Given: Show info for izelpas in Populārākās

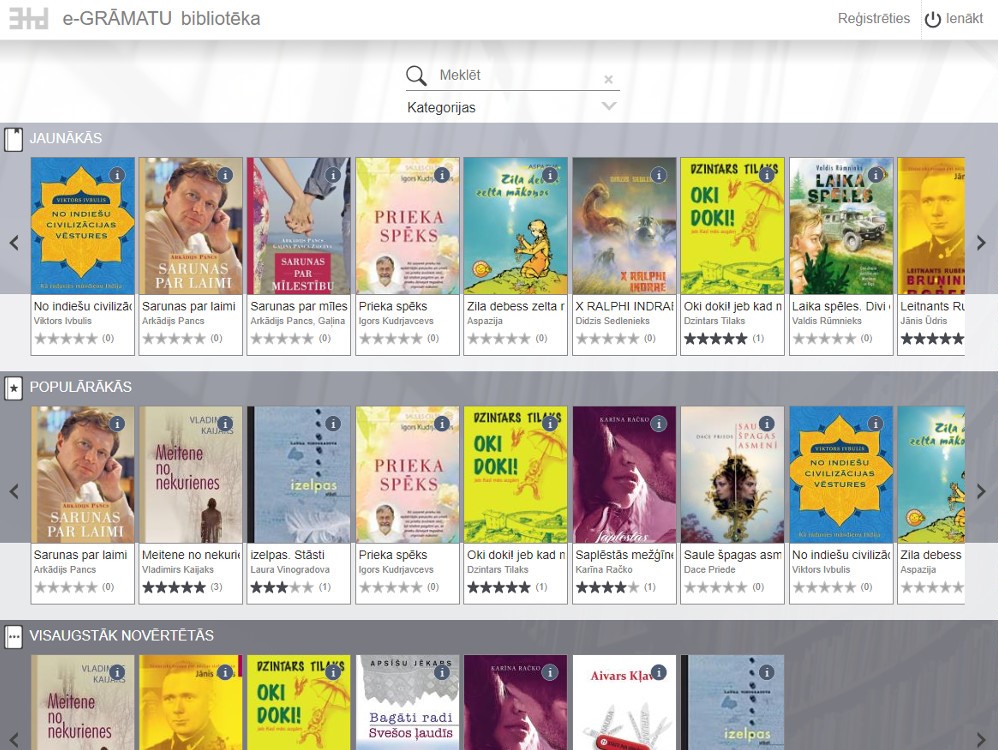Looking at the screenshot, I should click(333, 423).
